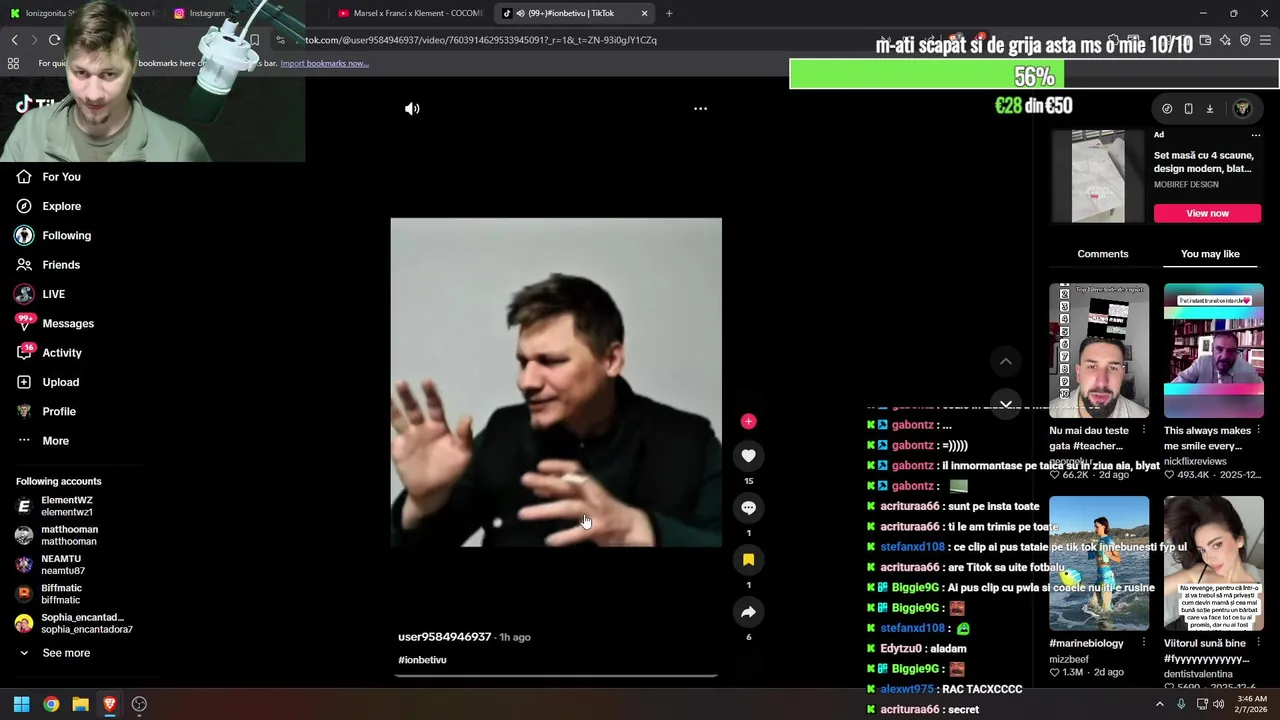Screen dimensions: 1280x720
Task: Open the browser apps grid icon
Action: coord(13,63)
